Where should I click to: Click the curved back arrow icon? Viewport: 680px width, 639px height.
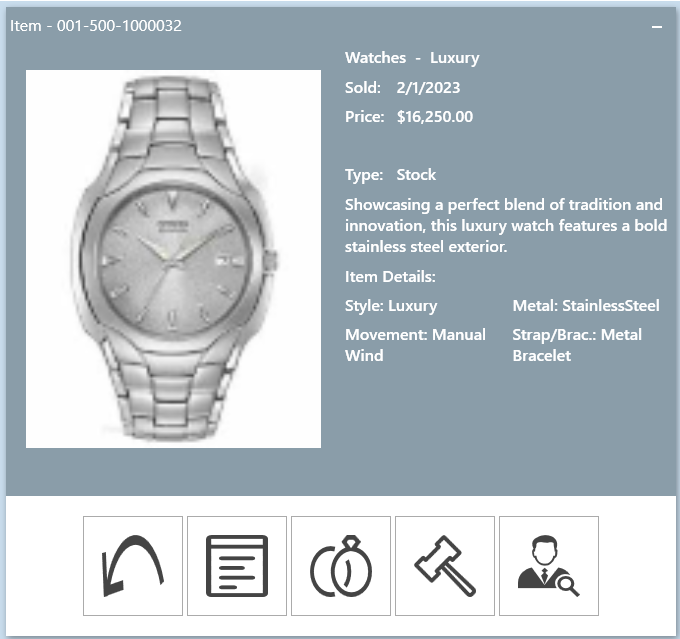click(x=133, y=566)
